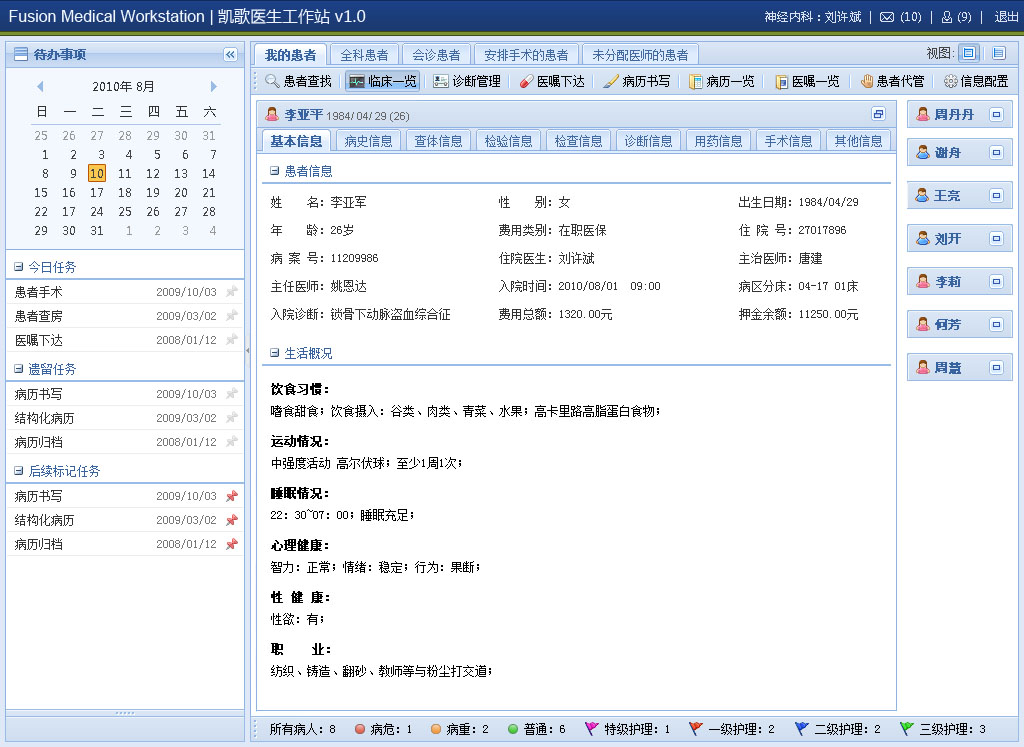This screenshot has width=1024, height=747.
Task: Unpin 结构化病历 in 后续标记任务
Action: point(232,521)
